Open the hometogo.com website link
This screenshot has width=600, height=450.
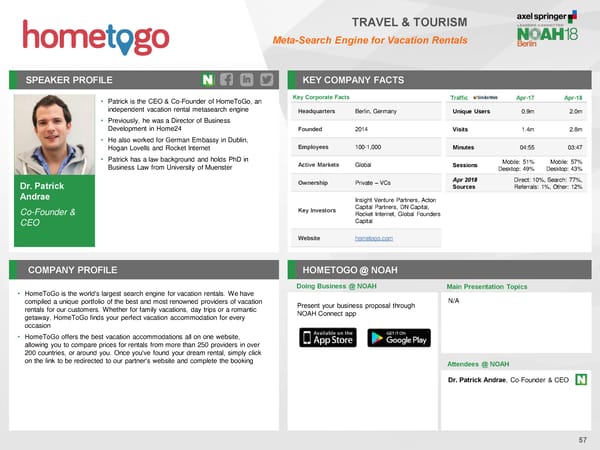(373, 238)
